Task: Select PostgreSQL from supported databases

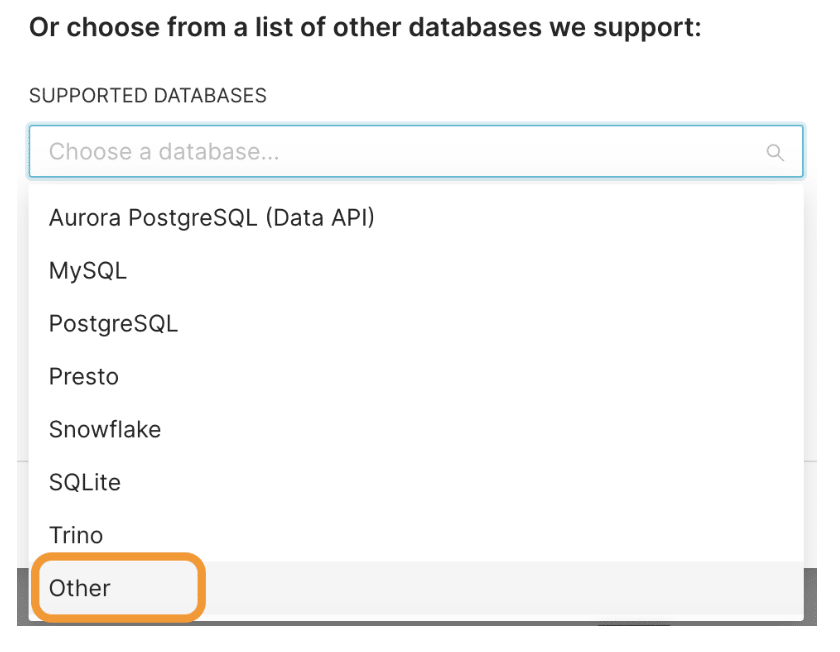Action: (416, 324)
